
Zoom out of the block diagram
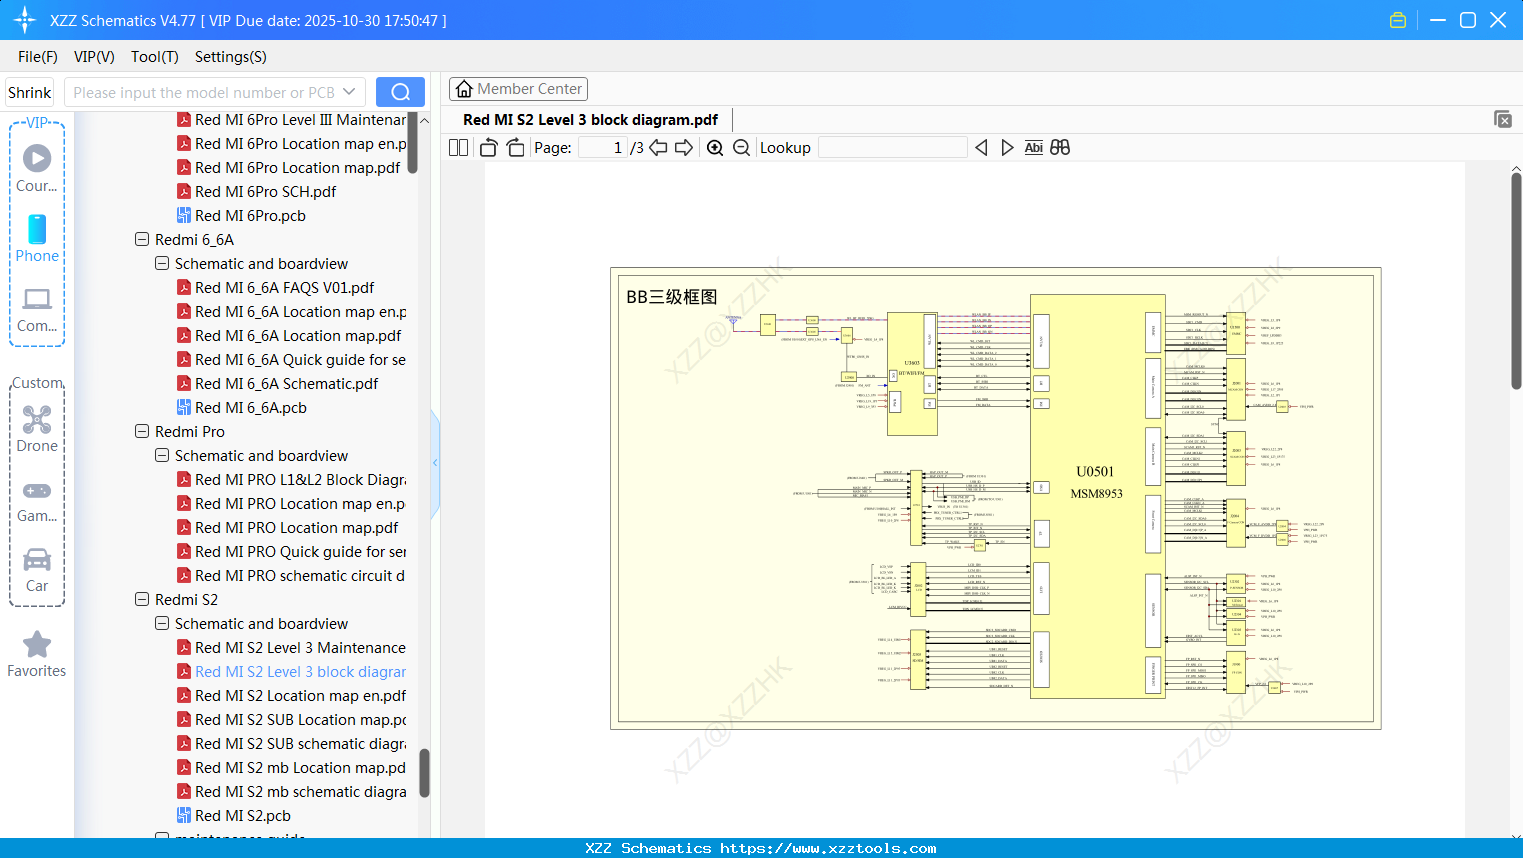point(742,147)
